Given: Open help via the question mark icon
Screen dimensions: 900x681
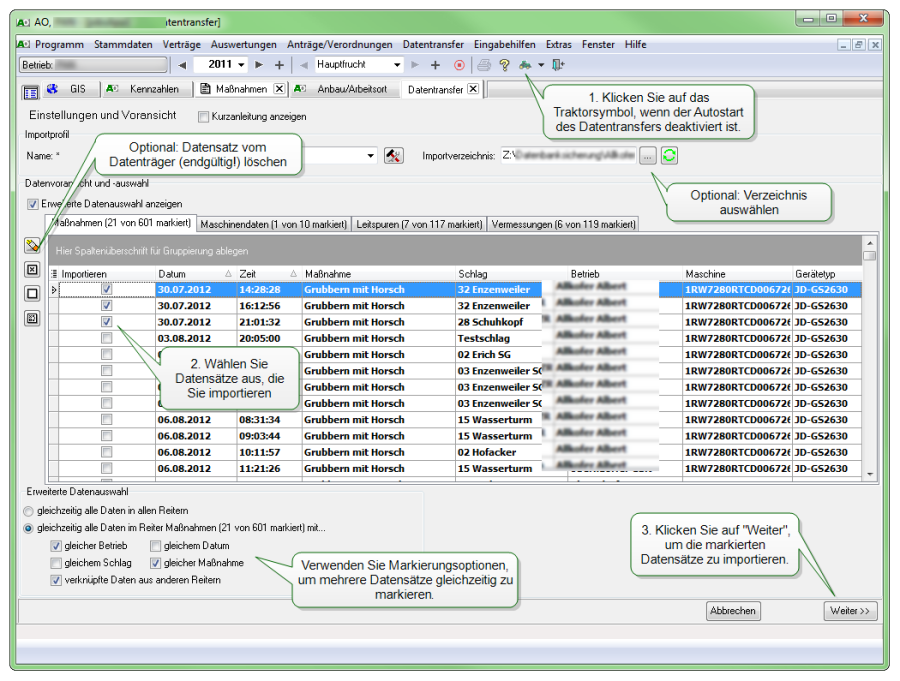Looking at the screenshot, I should click(x=504, y=64).
